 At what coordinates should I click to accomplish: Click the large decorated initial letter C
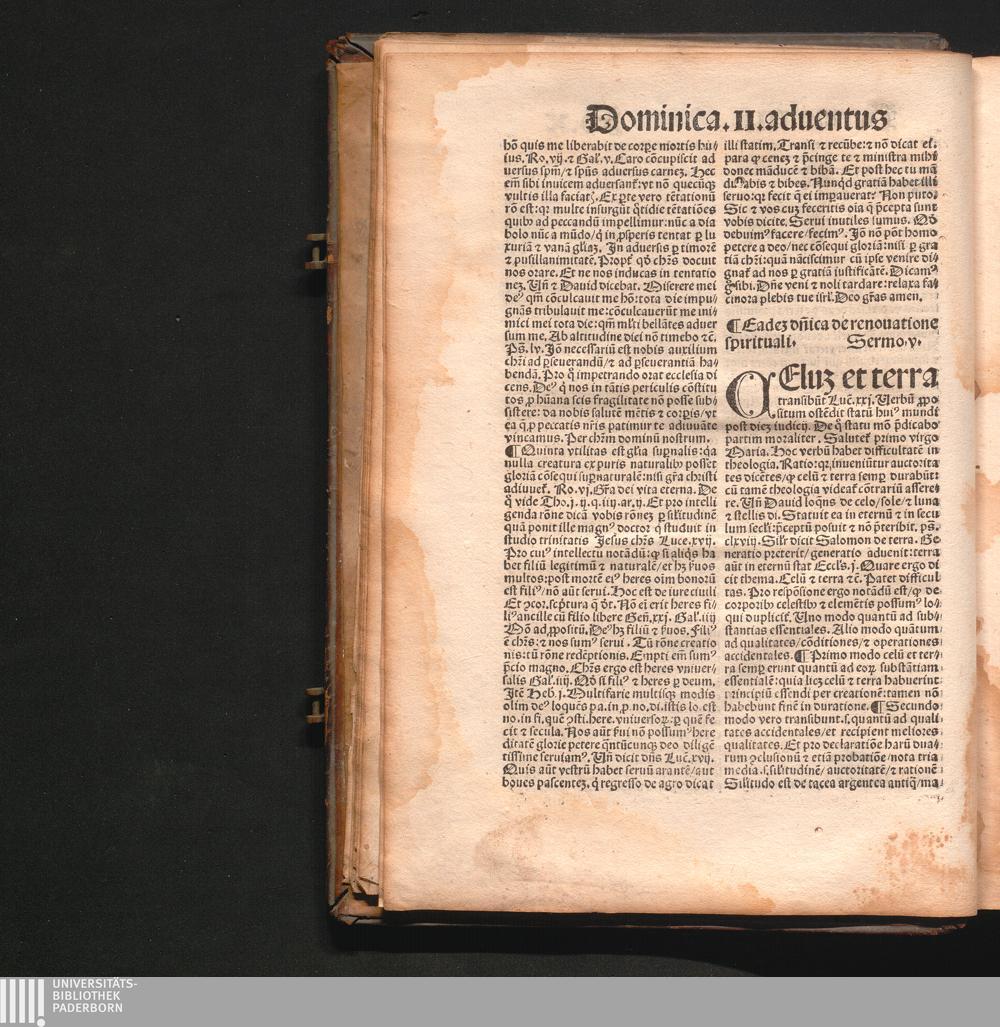746,393
